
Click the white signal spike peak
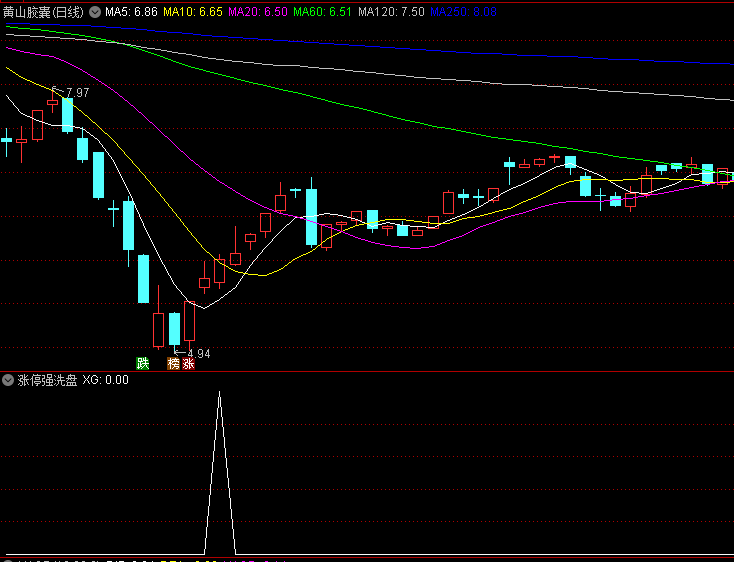point(220,393)
